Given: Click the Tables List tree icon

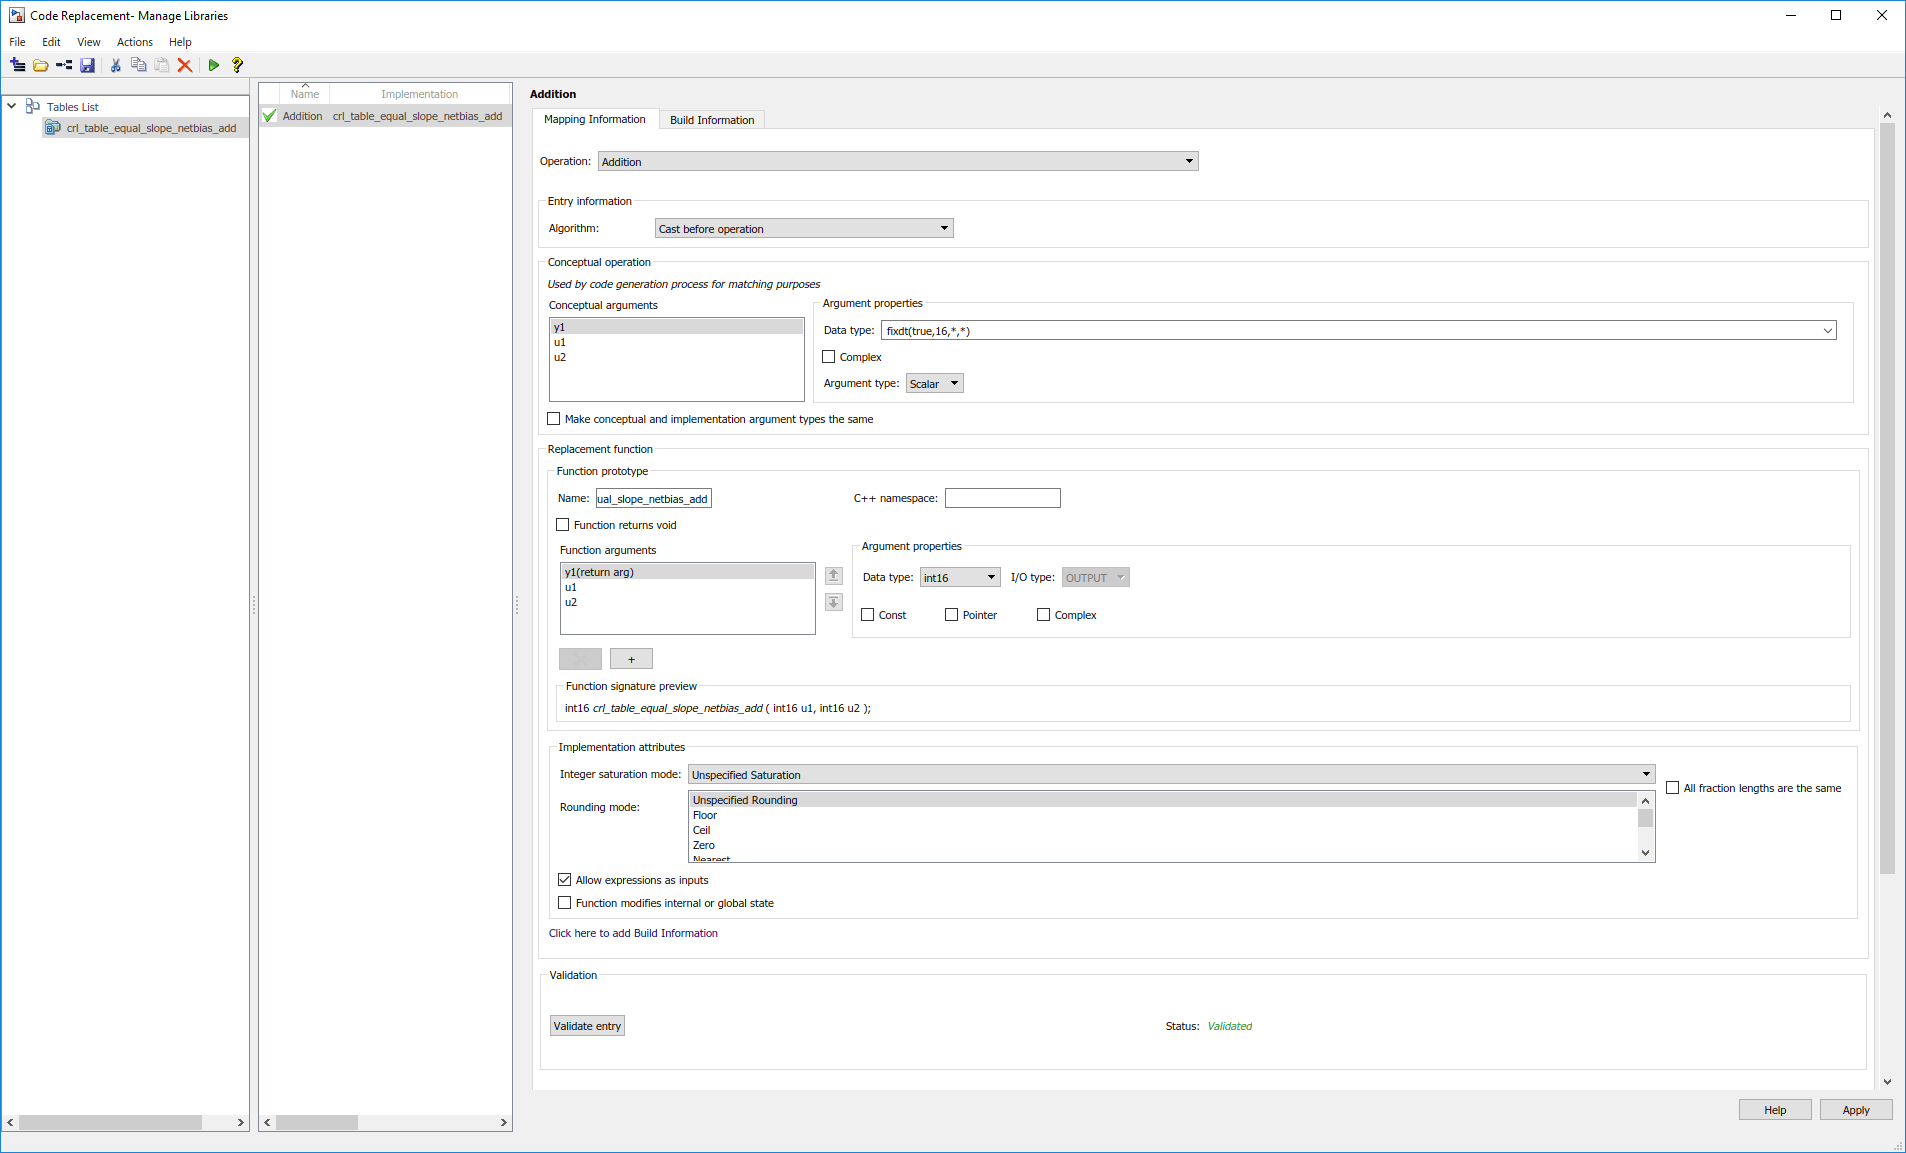Looking at the screenshot, I should point(33,106).
